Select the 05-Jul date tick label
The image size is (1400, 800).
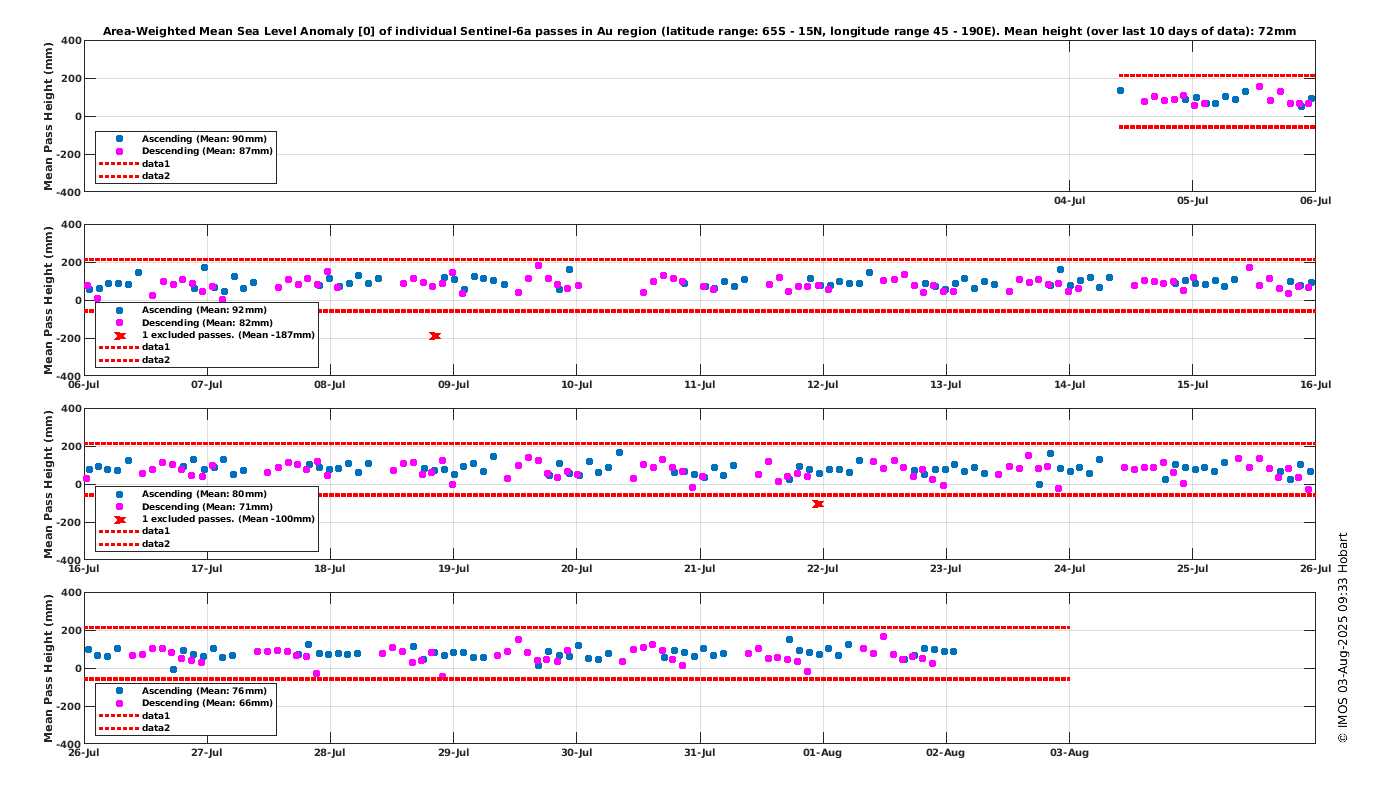1192,201
